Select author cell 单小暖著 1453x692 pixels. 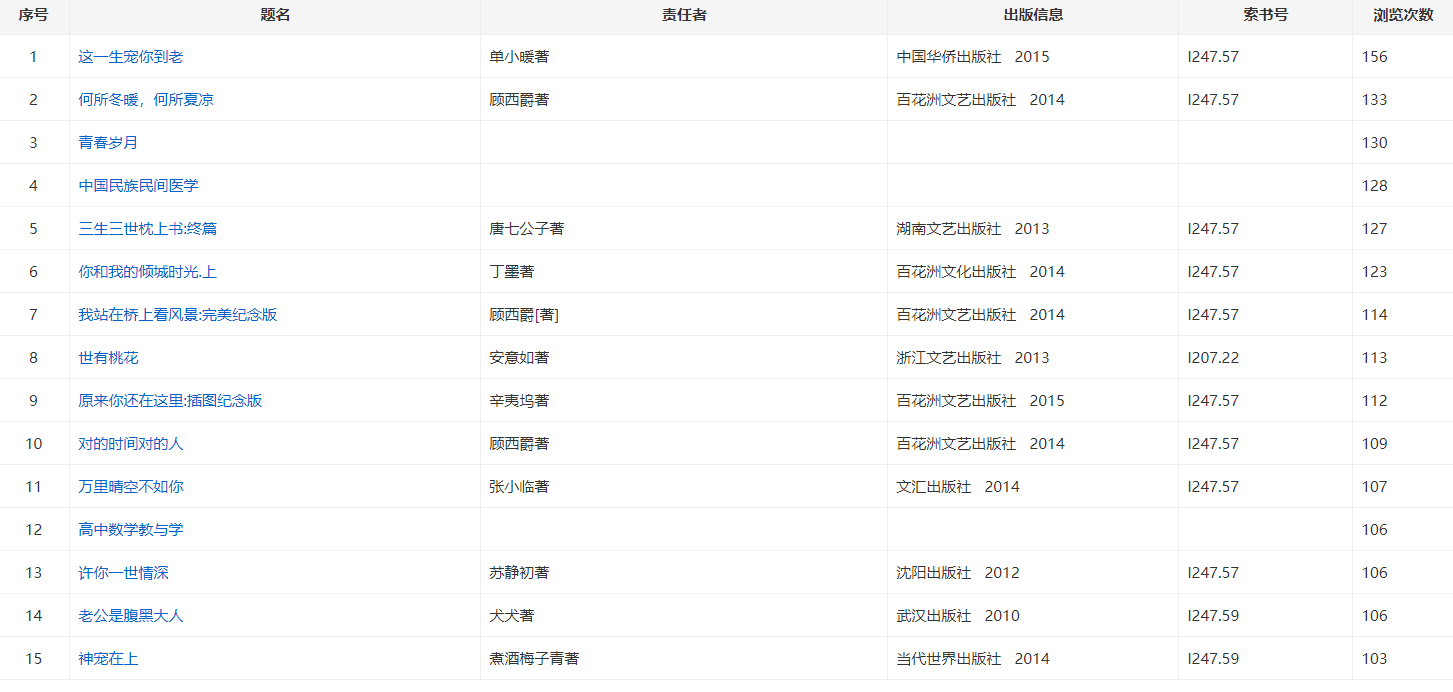coord(519,57)
